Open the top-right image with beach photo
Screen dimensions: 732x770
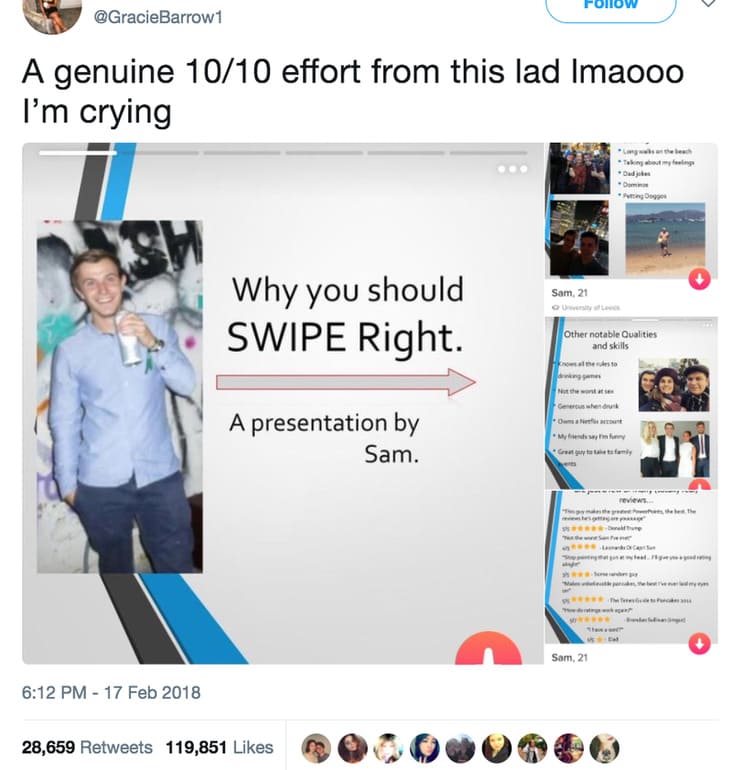(631, 211)
